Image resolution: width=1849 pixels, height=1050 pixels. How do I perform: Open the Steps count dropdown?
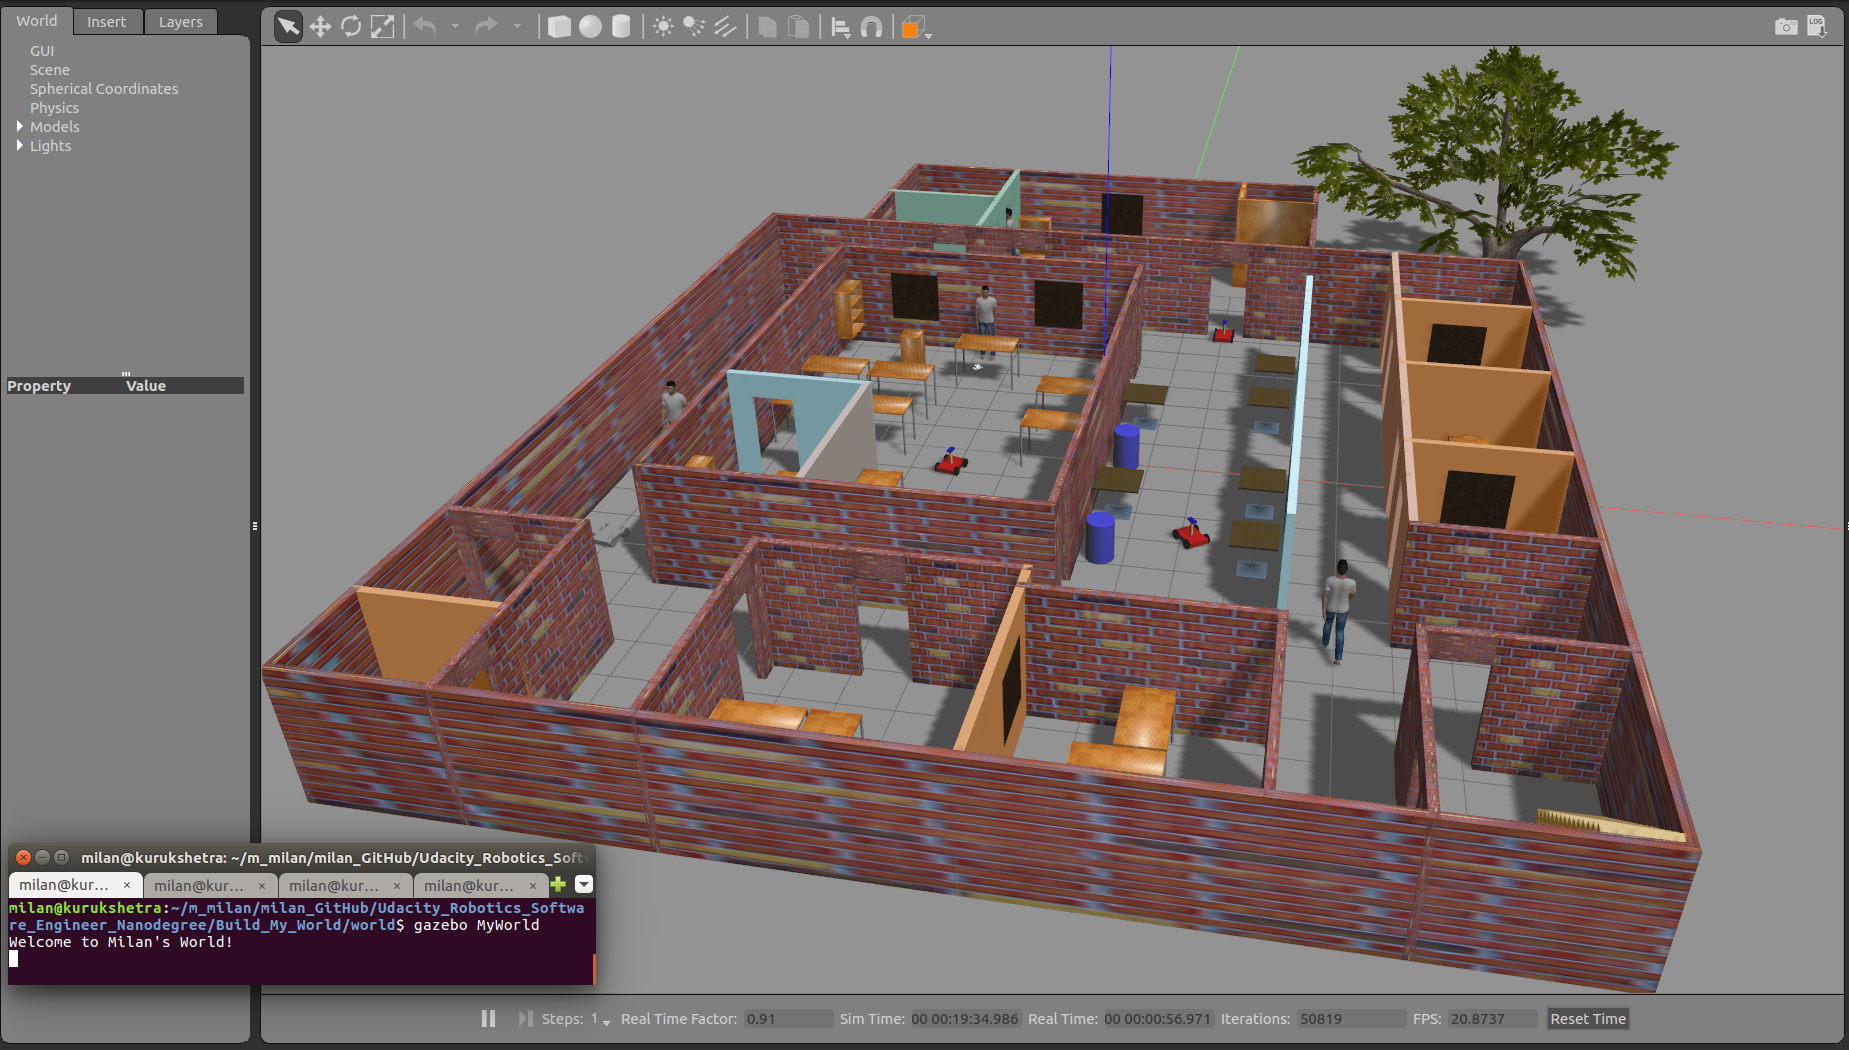606,1022
